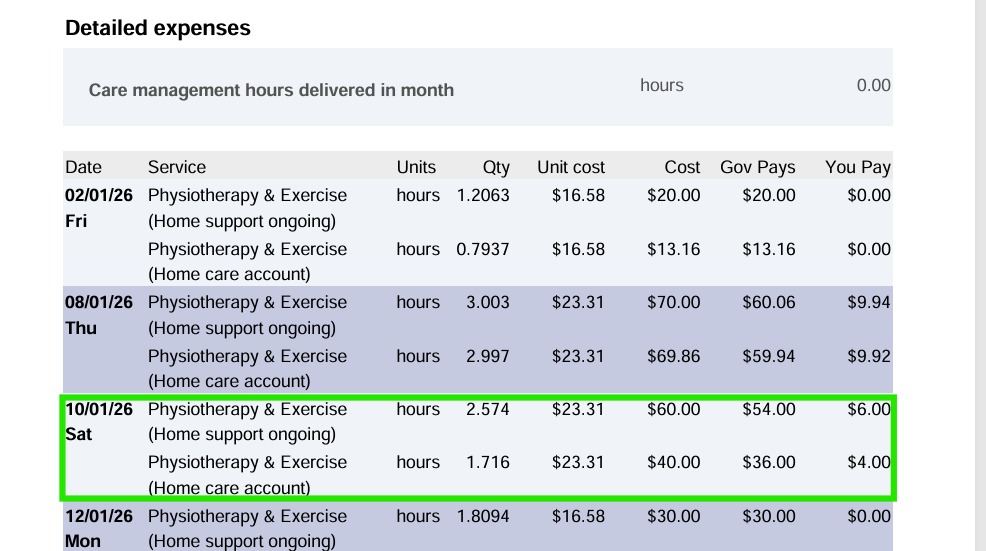Click the Qty column header
986x551 pixels.
[495, 167]
